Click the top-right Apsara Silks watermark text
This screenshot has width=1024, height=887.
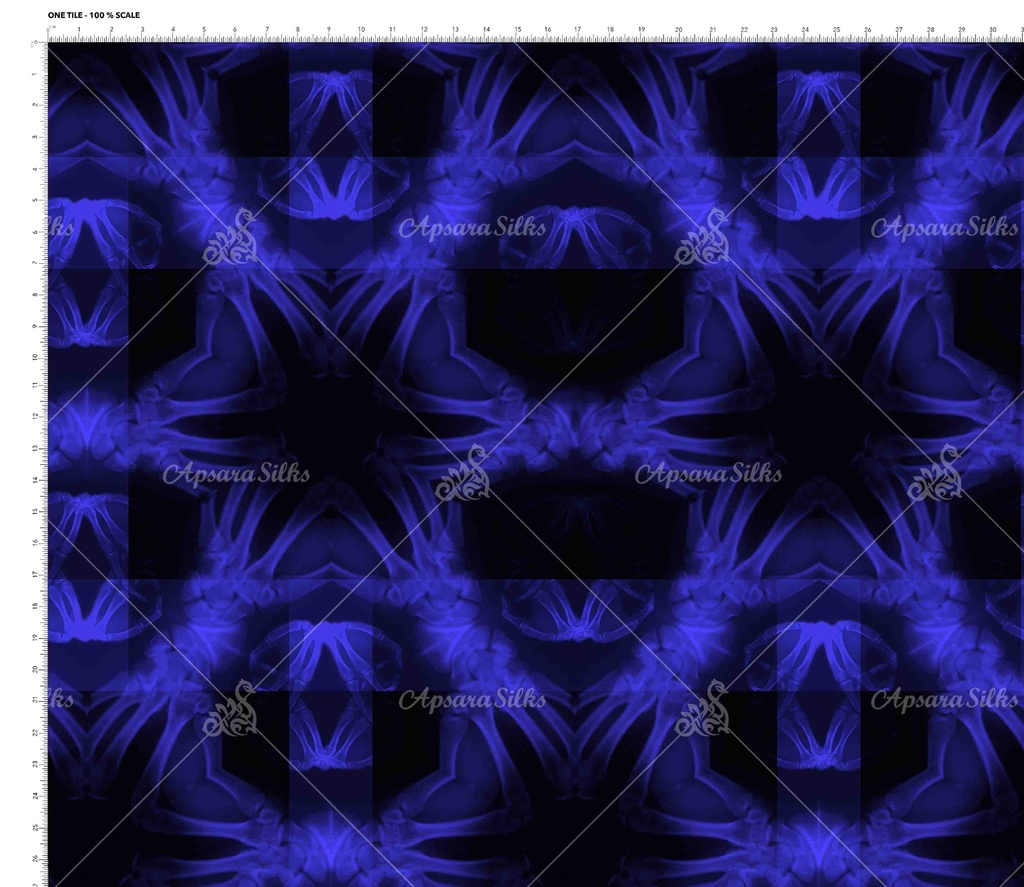(x=943, y=228)
